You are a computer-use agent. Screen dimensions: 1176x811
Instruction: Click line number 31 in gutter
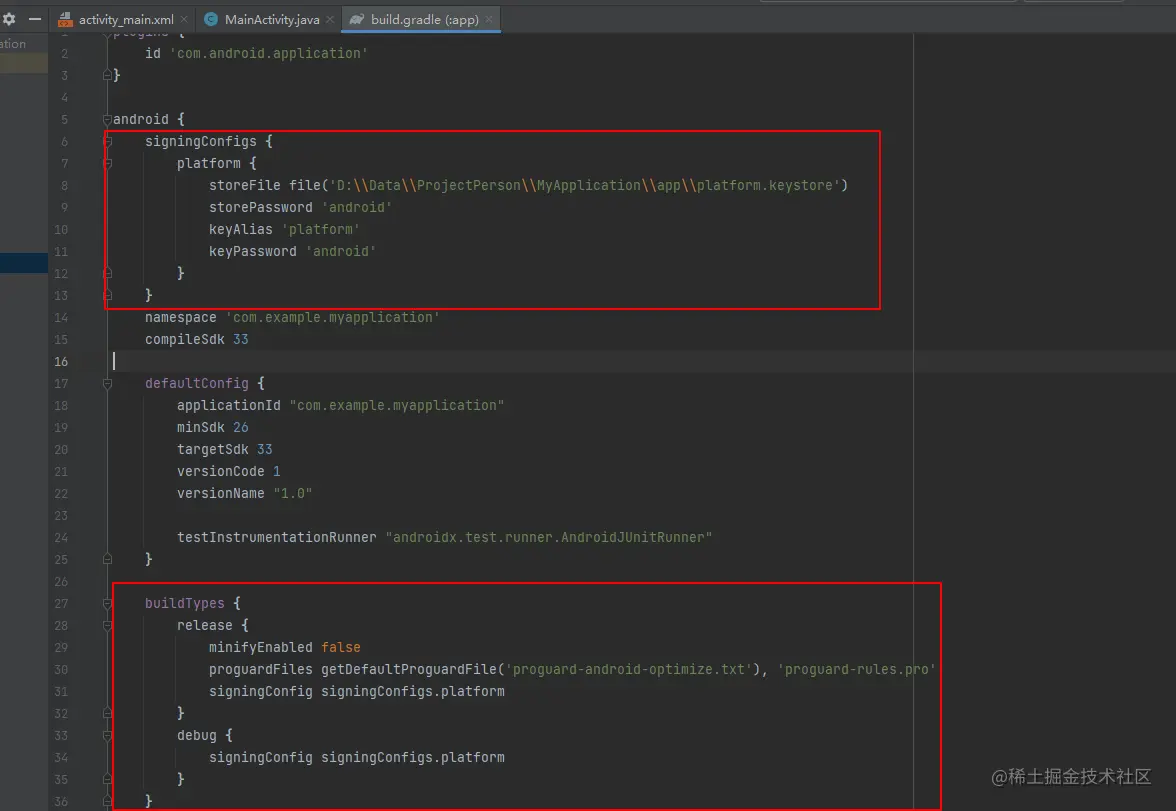tap(61, 691)
